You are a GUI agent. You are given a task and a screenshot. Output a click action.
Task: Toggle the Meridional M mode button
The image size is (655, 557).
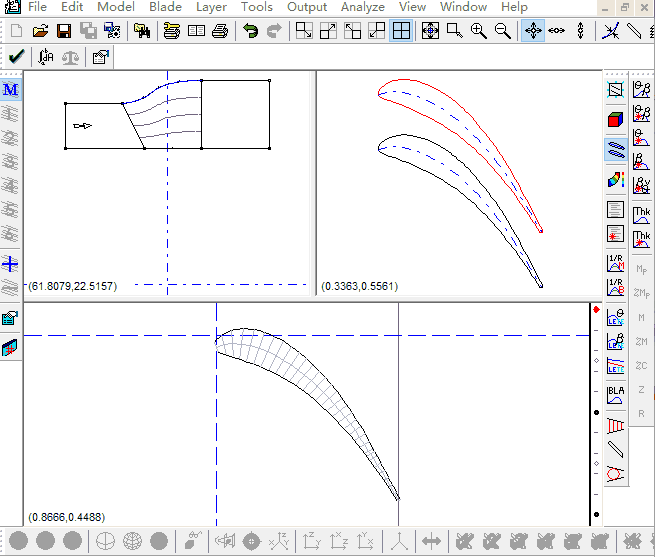click(x=11, y=90)
